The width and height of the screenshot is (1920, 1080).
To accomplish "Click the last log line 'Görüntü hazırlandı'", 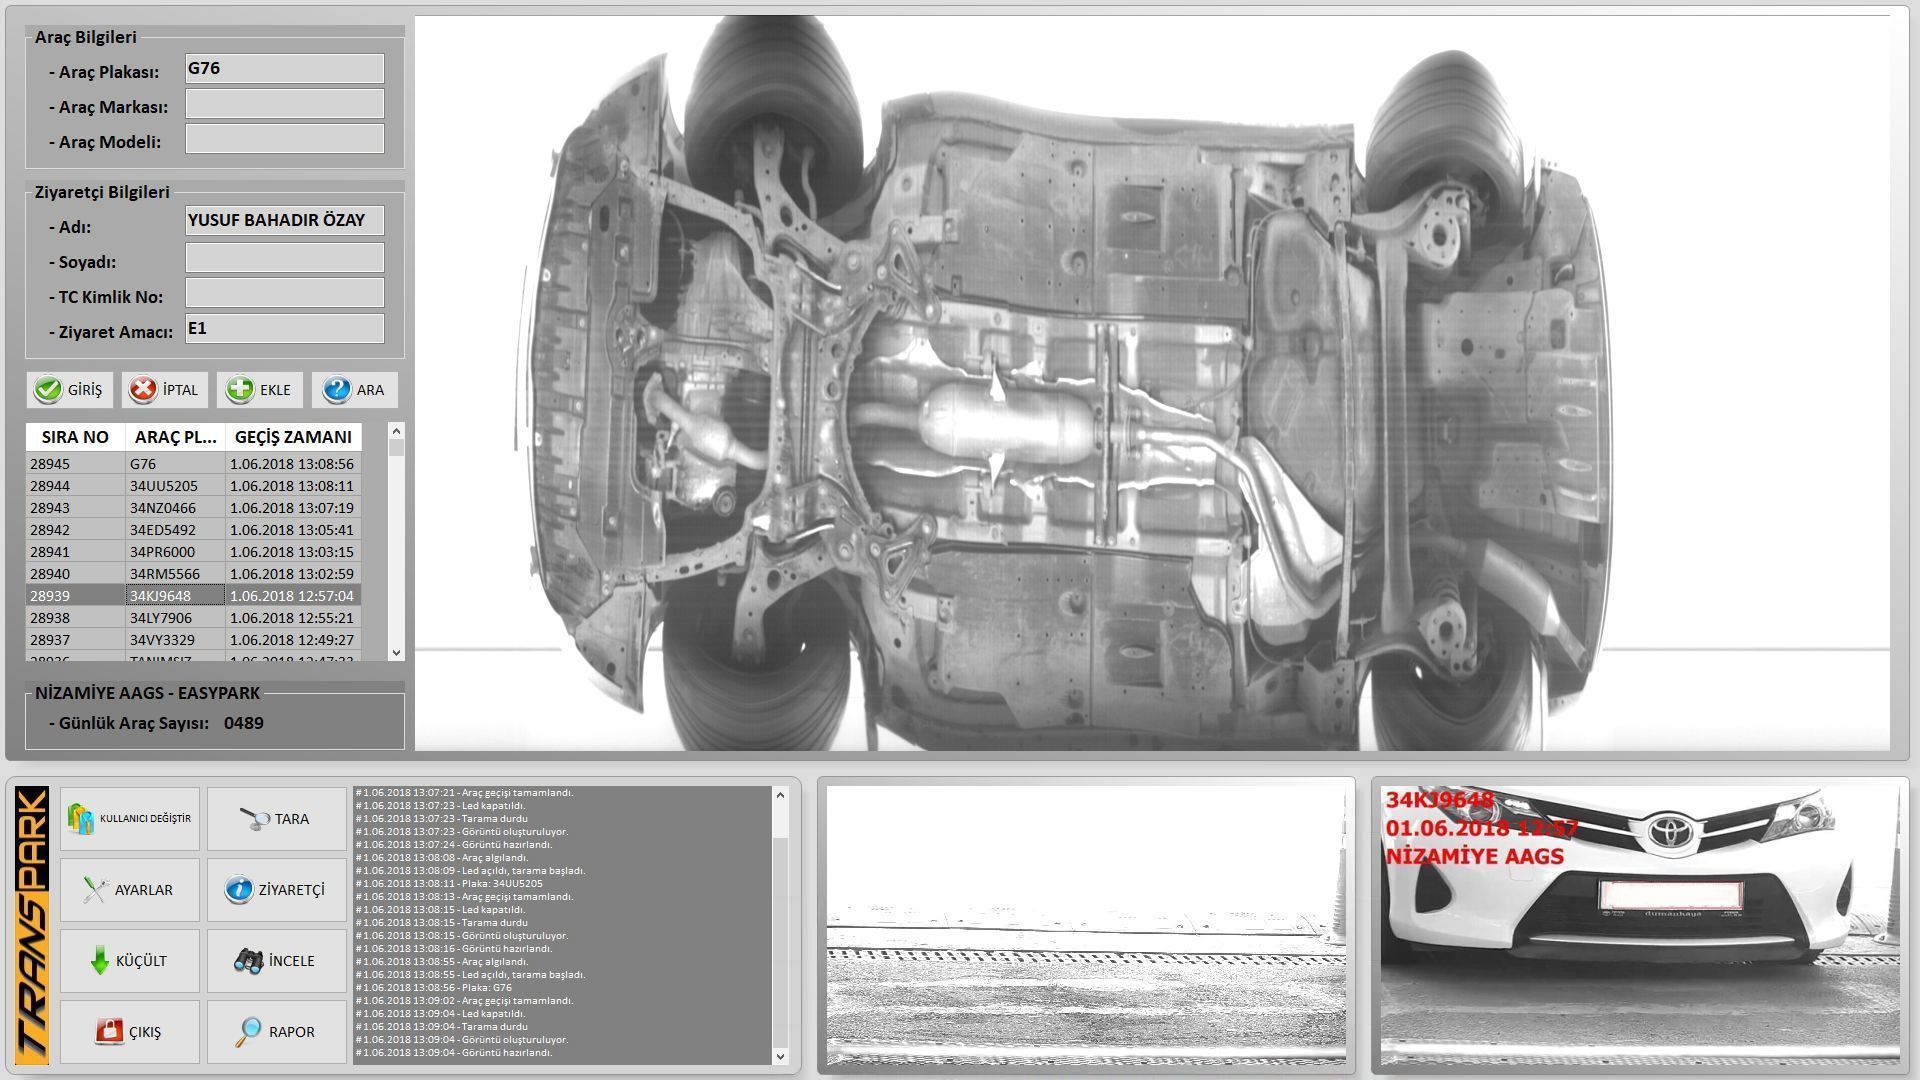I will 453,1053.
